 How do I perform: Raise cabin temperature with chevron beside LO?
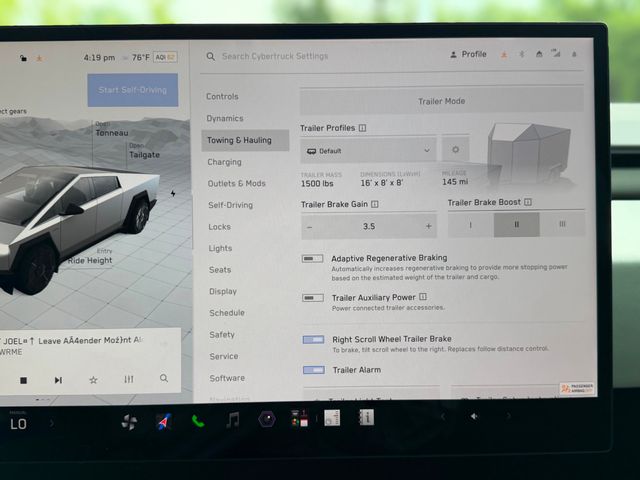click(52, 424)
